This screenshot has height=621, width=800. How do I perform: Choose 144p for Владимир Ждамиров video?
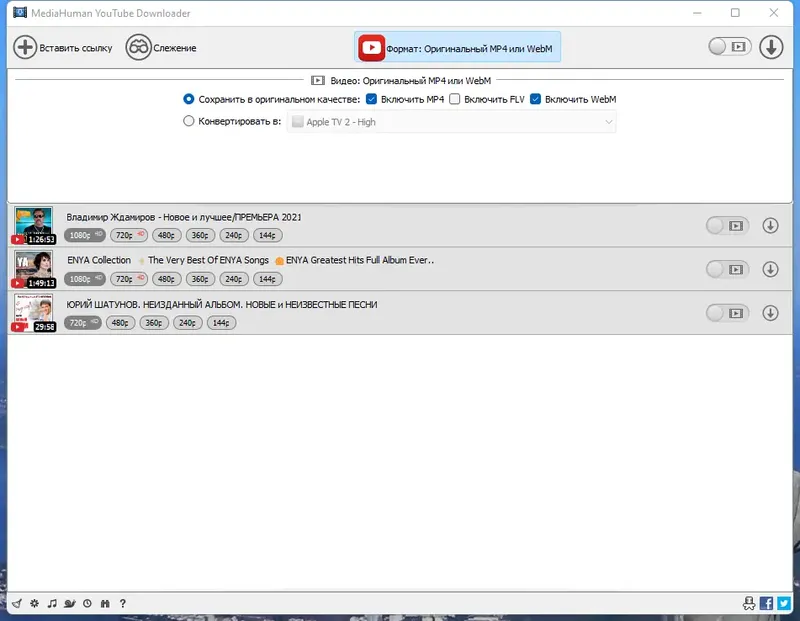tap(267, 235)
